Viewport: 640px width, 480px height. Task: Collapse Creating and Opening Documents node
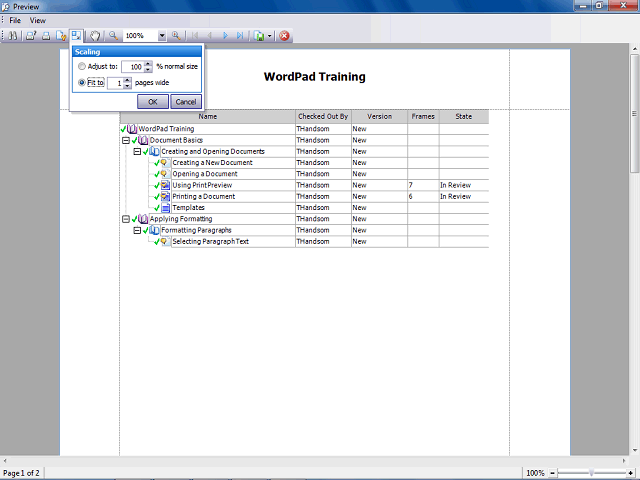click(x=138, y=151)
